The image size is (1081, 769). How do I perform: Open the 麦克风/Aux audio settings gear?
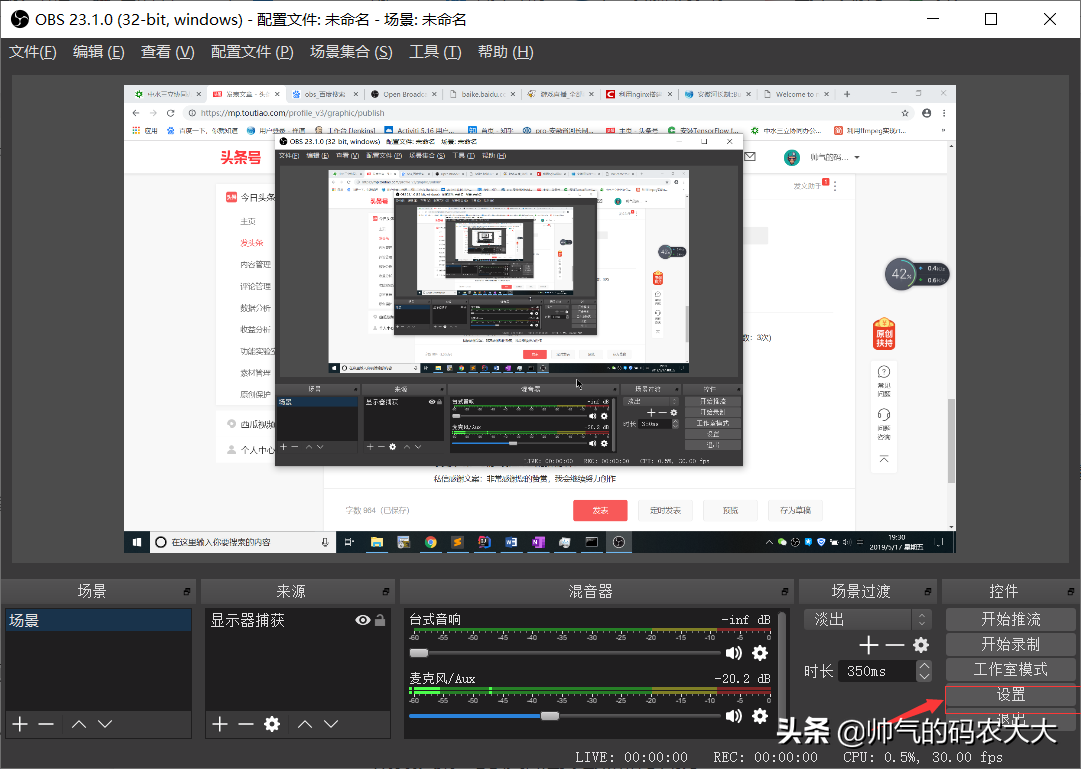(760, 716)
